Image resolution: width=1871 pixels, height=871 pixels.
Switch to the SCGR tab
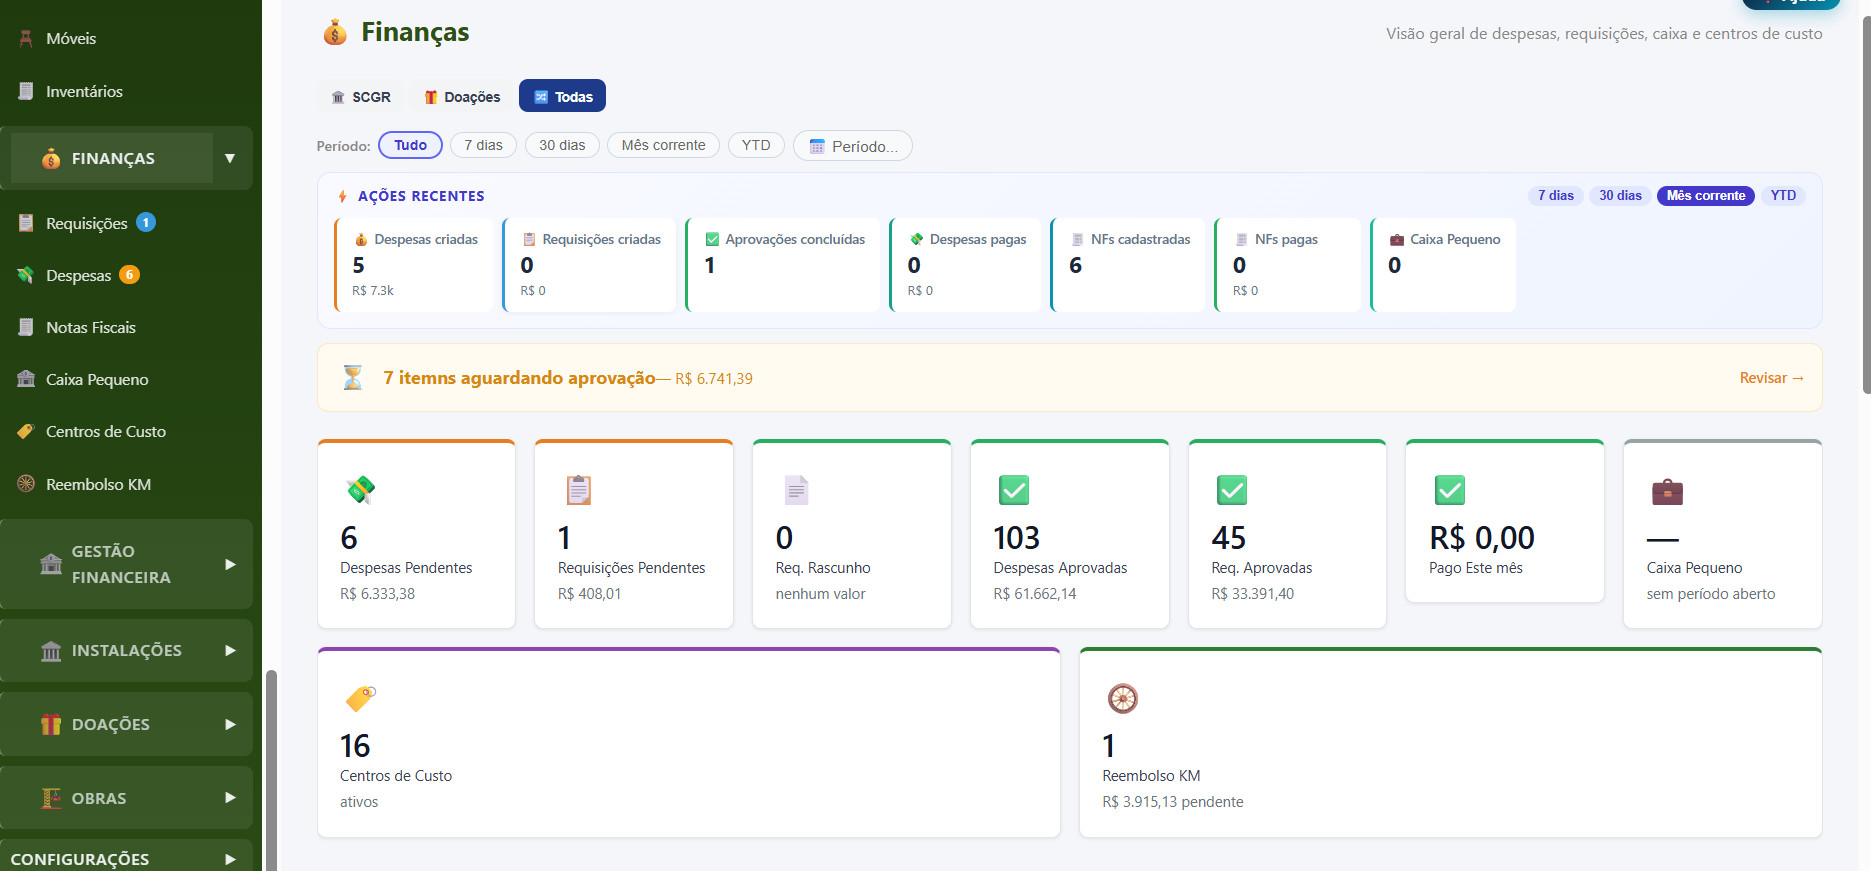click(361, 96)
